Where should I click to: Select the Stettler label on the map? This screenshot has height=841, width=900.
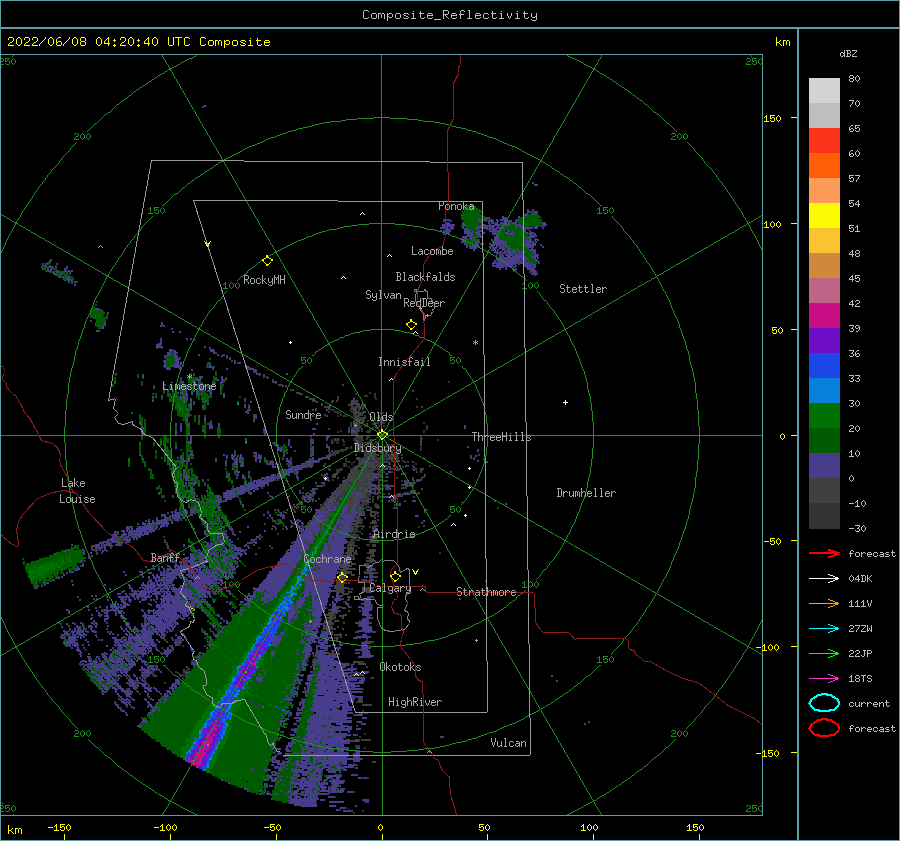583,289
